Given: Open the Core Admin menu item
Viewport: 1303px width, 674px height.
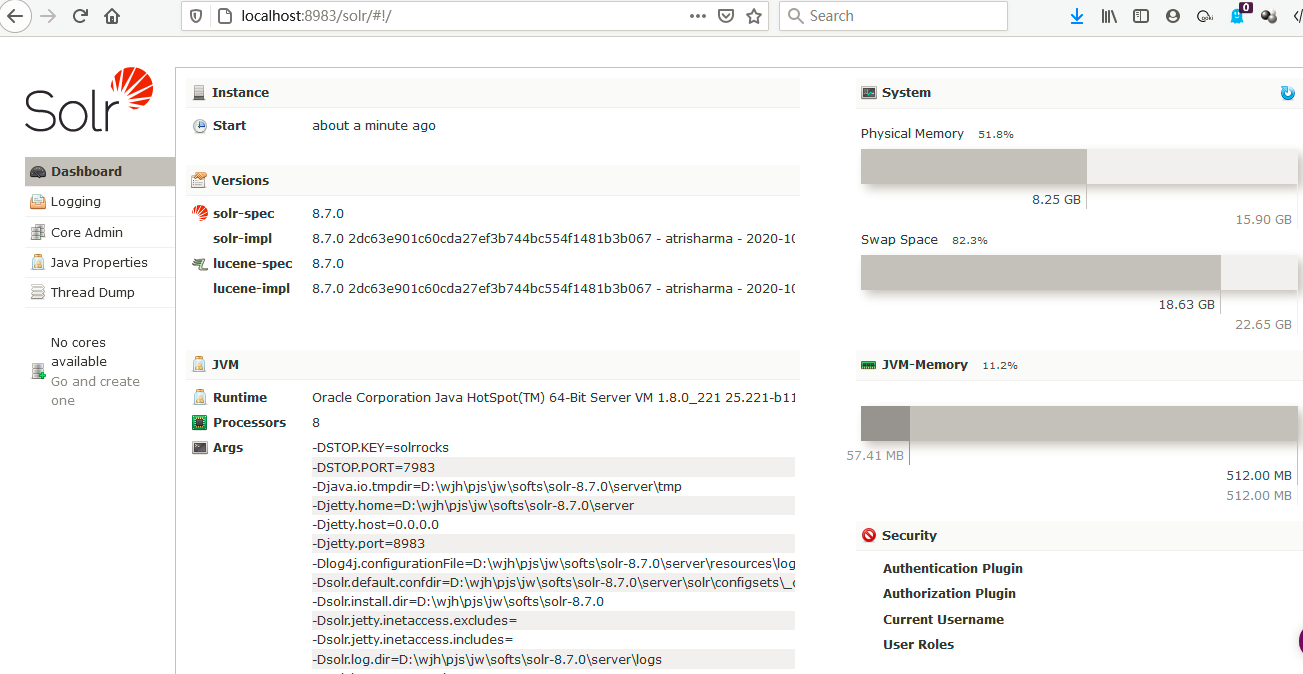Looking at the screenshot, I should coord(100,232).
